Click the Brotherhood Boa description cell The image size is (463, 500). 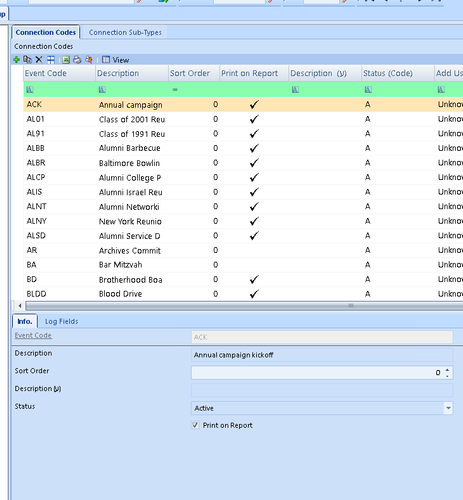click(132, 280)
